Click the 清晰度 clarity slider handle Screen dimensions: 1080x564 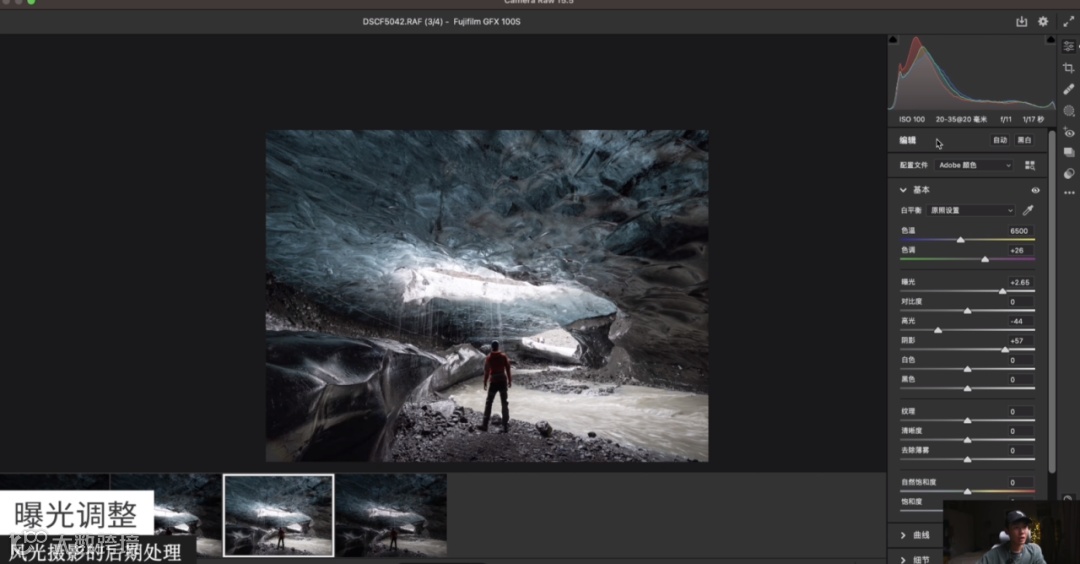(967, 439)
